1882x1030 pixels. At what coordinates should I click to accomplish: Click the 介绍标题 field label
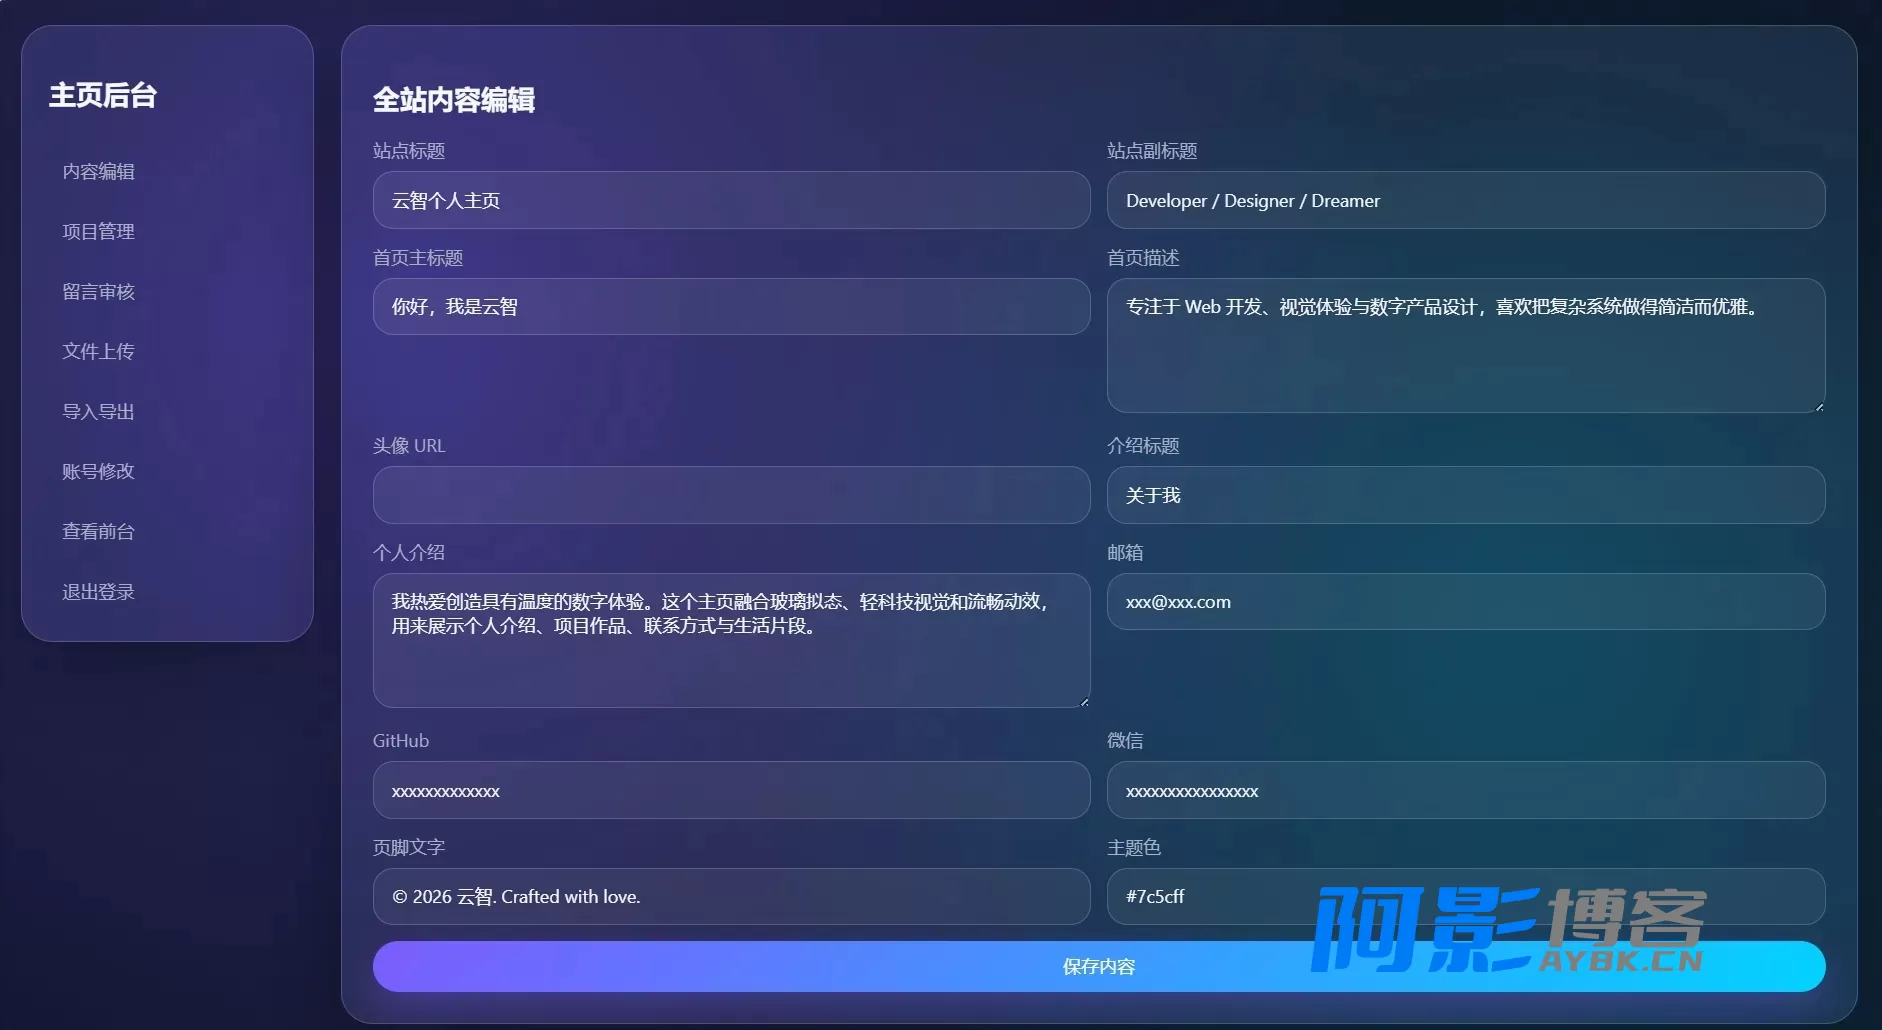[1143, 446]
